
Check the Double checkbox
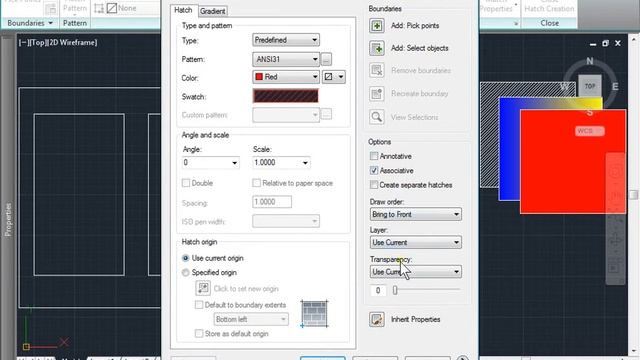[186, 183]
